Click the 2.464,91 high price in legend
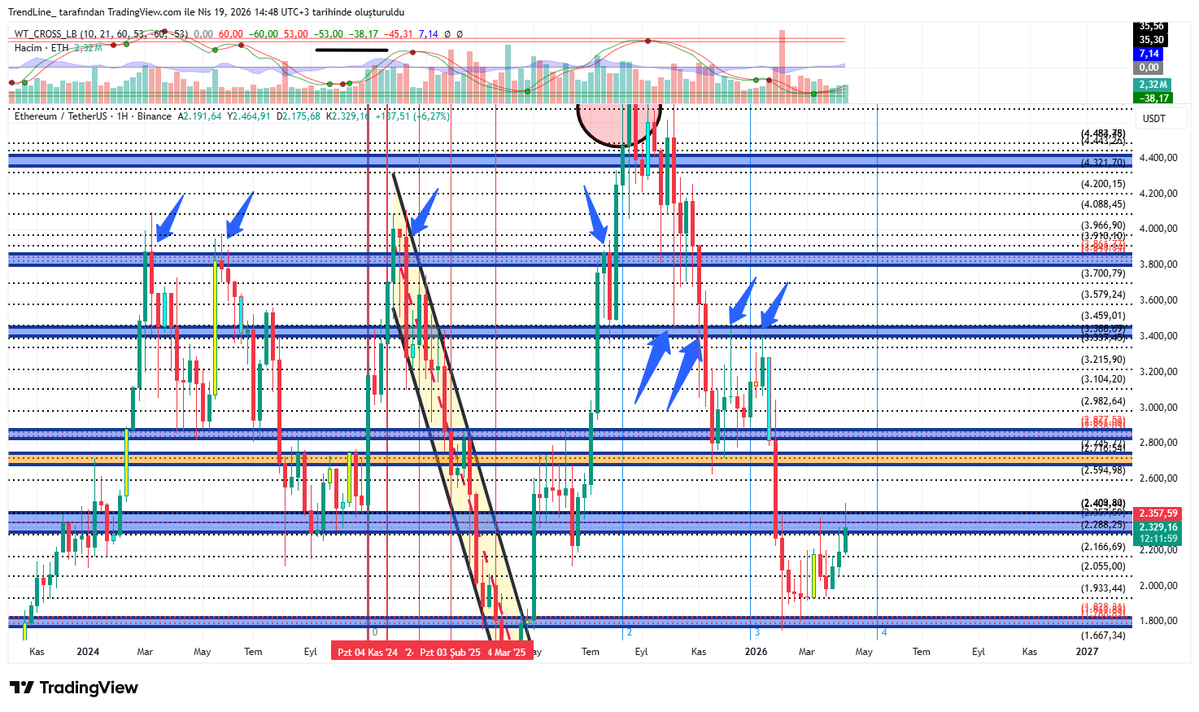 pos(252,116)
